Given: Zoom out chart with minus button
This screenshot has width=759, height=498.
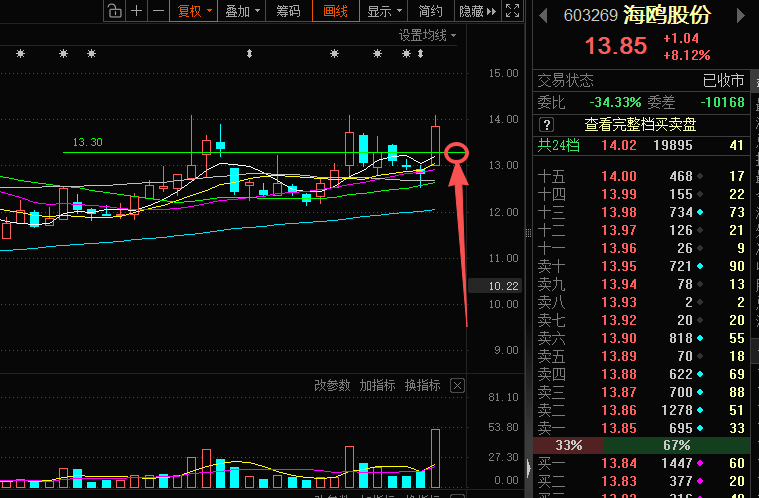Looking at the screenshot, I should (x=158, y=11).
